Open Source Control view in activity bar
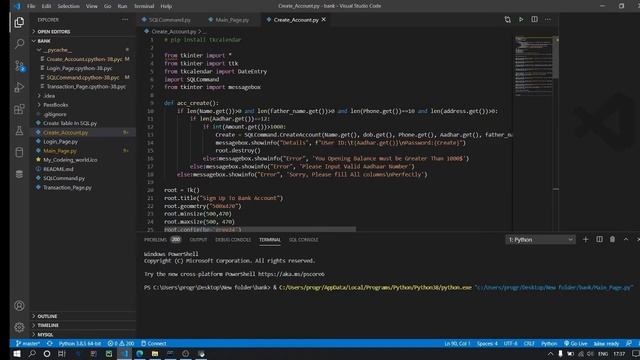 [19, 65]
